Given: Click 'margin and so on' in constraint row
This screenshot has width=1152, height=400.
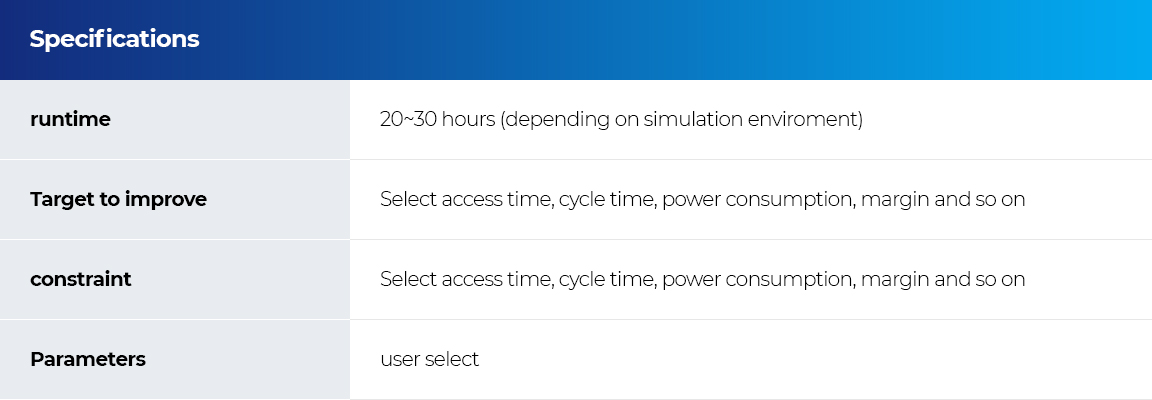Looking at the screenshot, I should pyautogui.click(x=943, y=280).
